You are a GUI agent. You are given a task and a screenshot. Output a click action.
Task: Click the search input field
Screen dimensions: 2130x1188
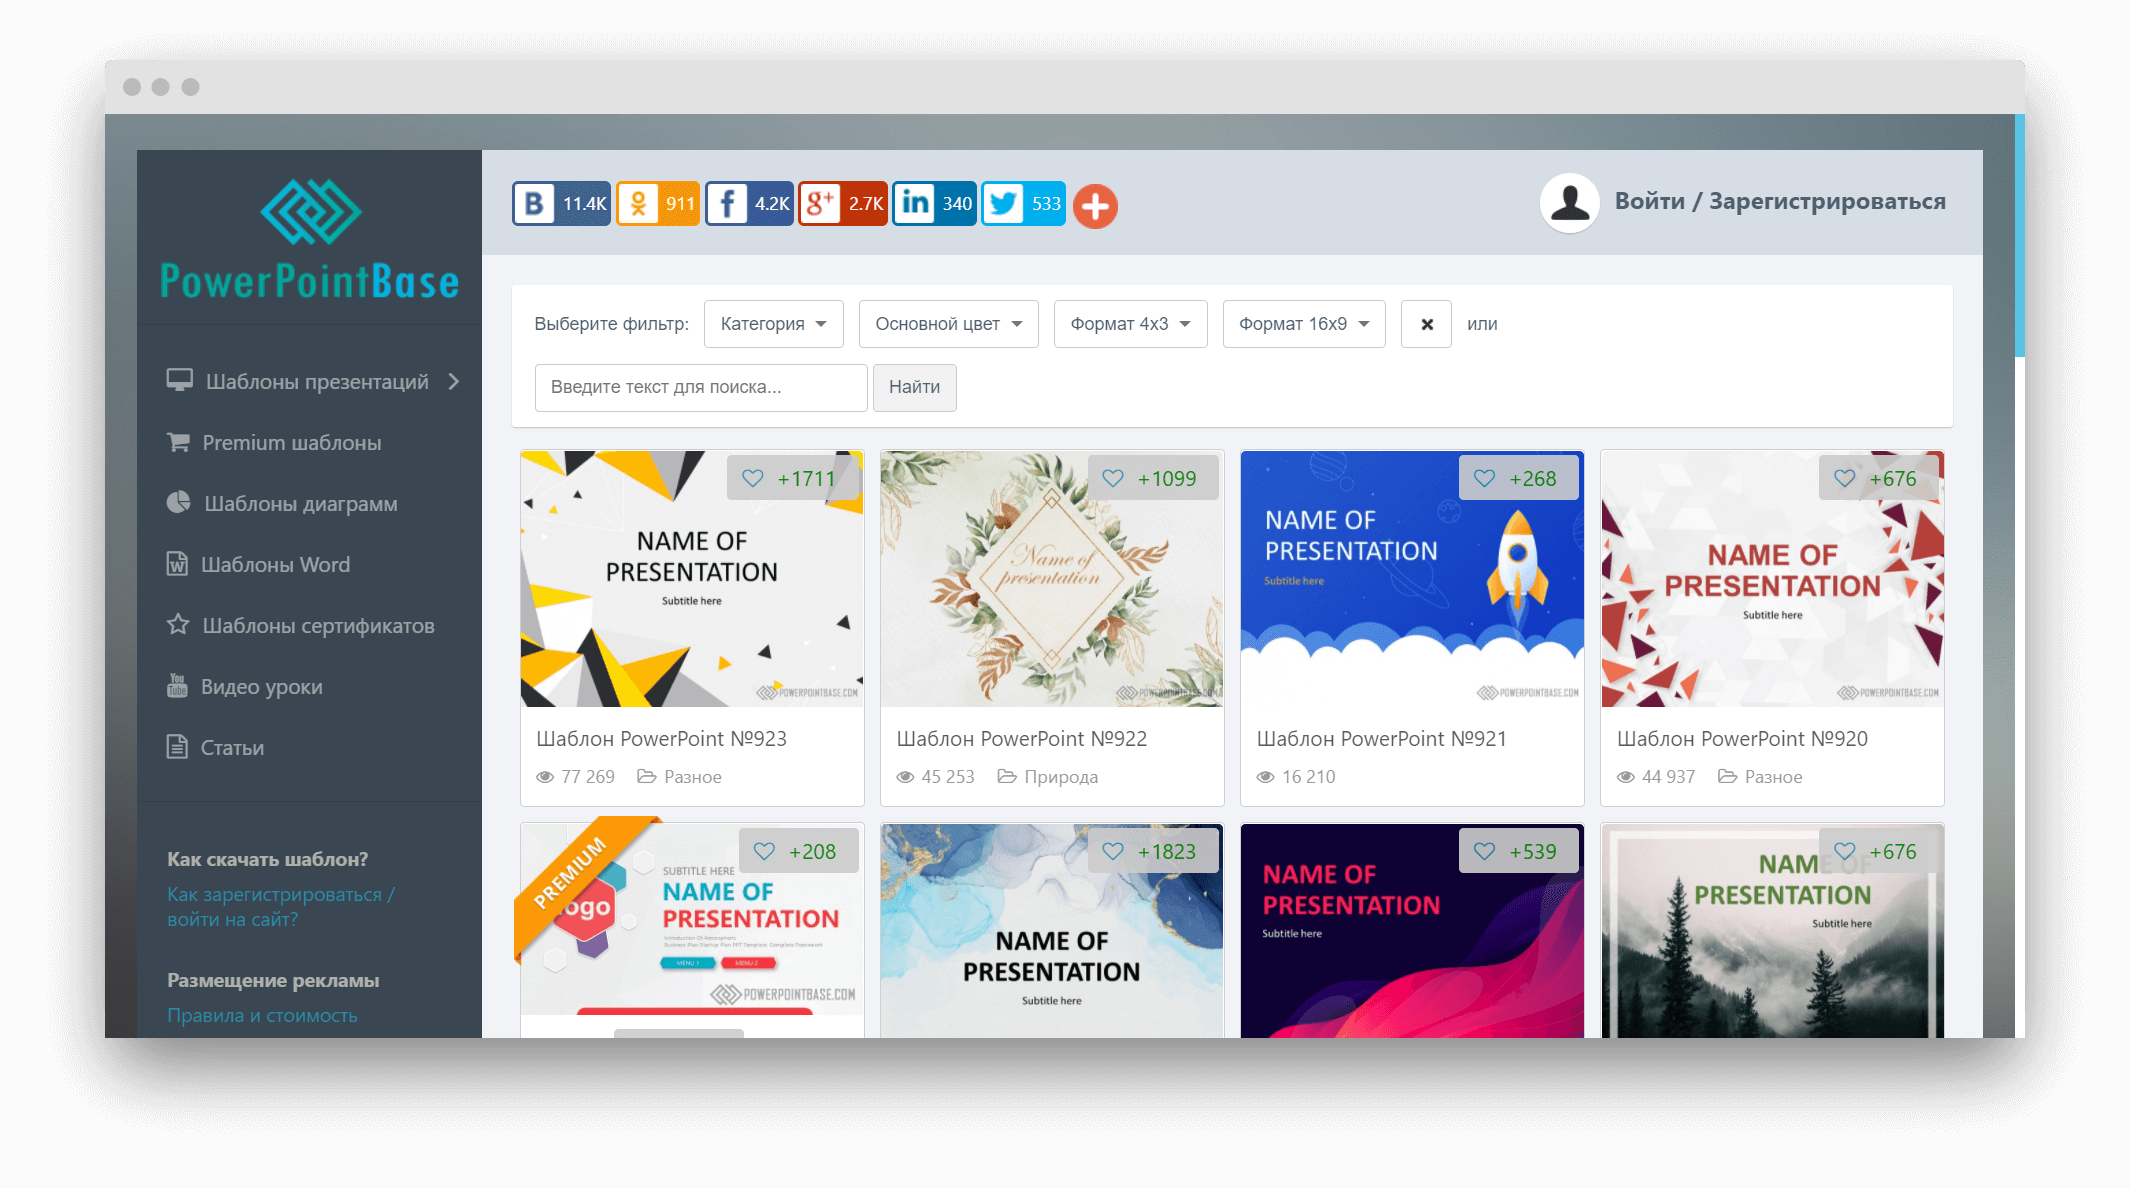(x=701, y=388)
